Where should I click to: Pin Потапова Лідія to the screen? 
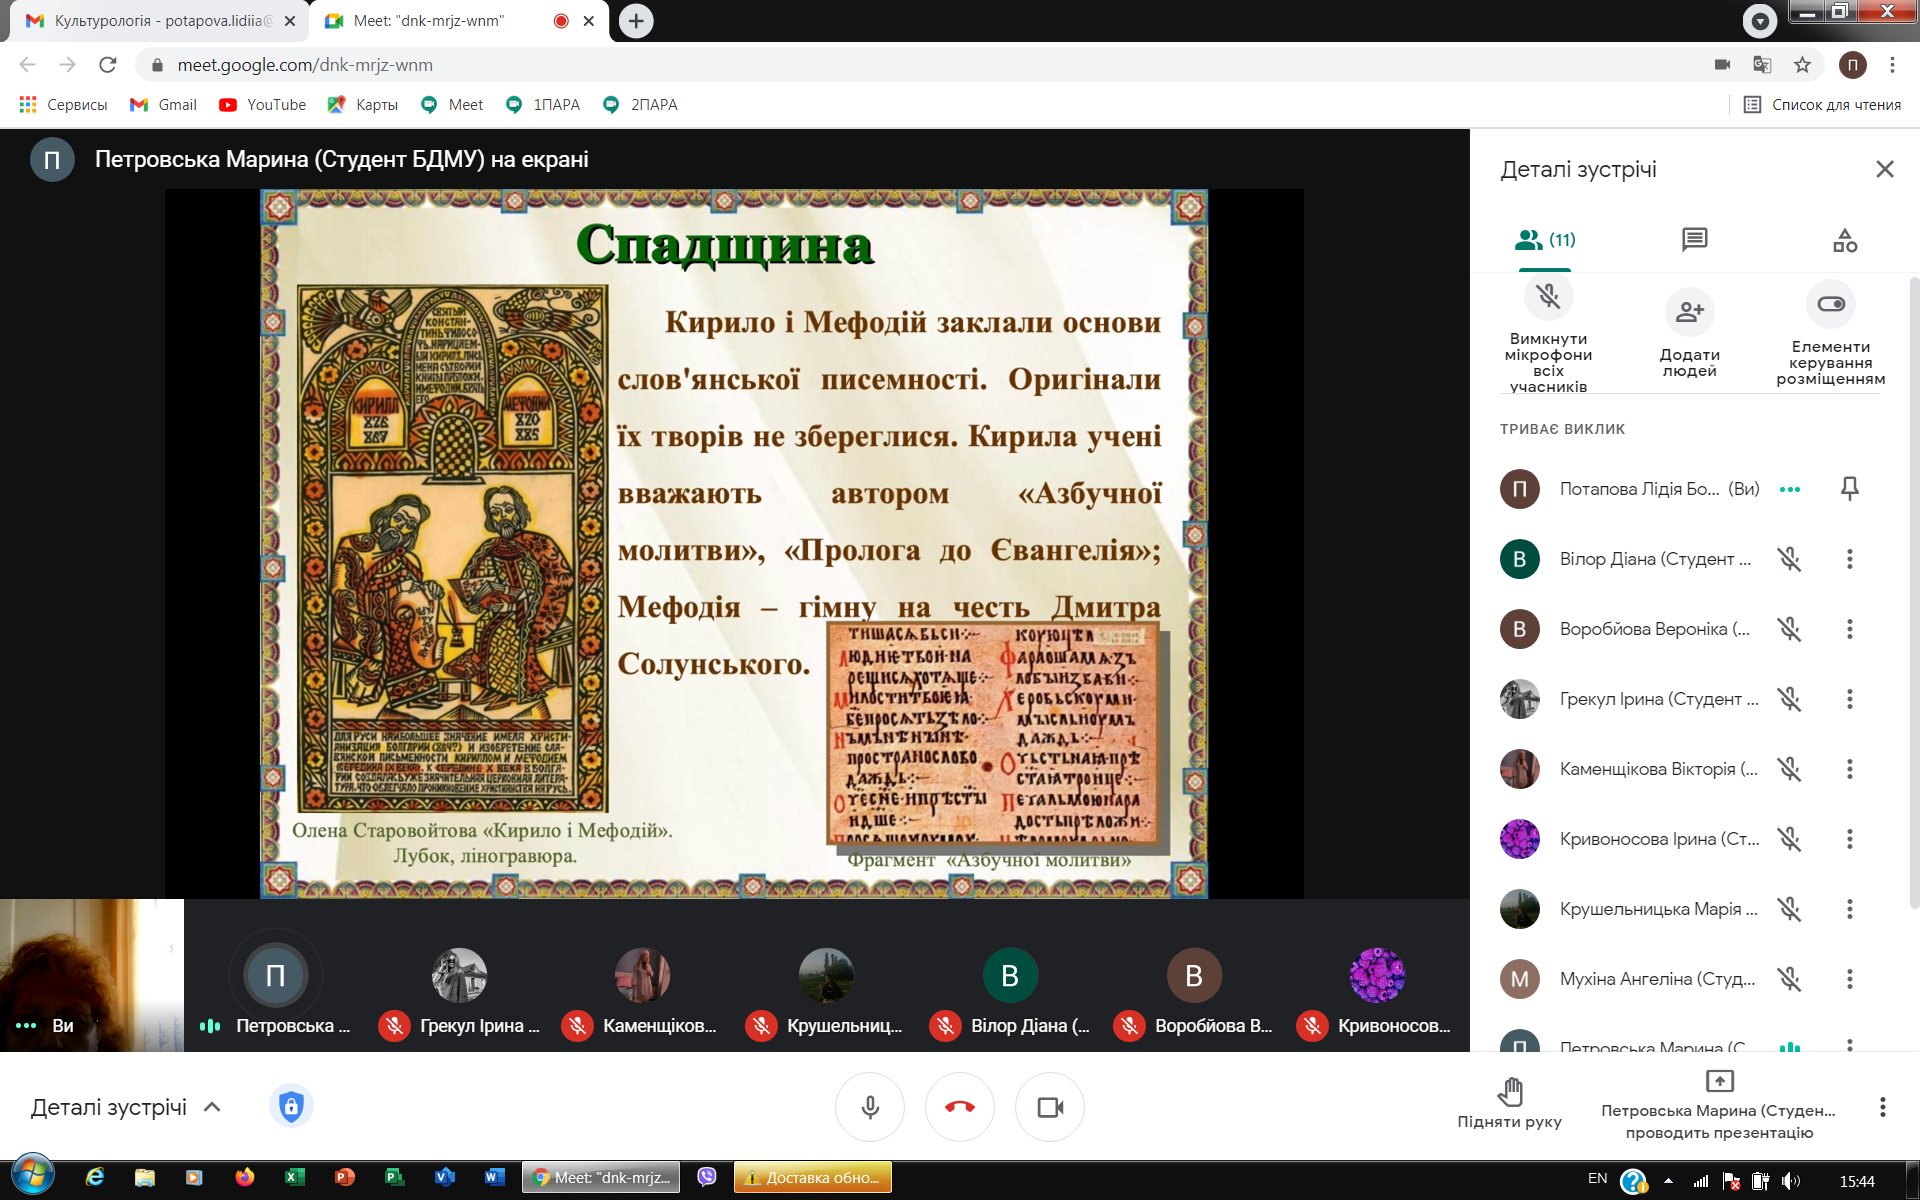[1849, 489]
